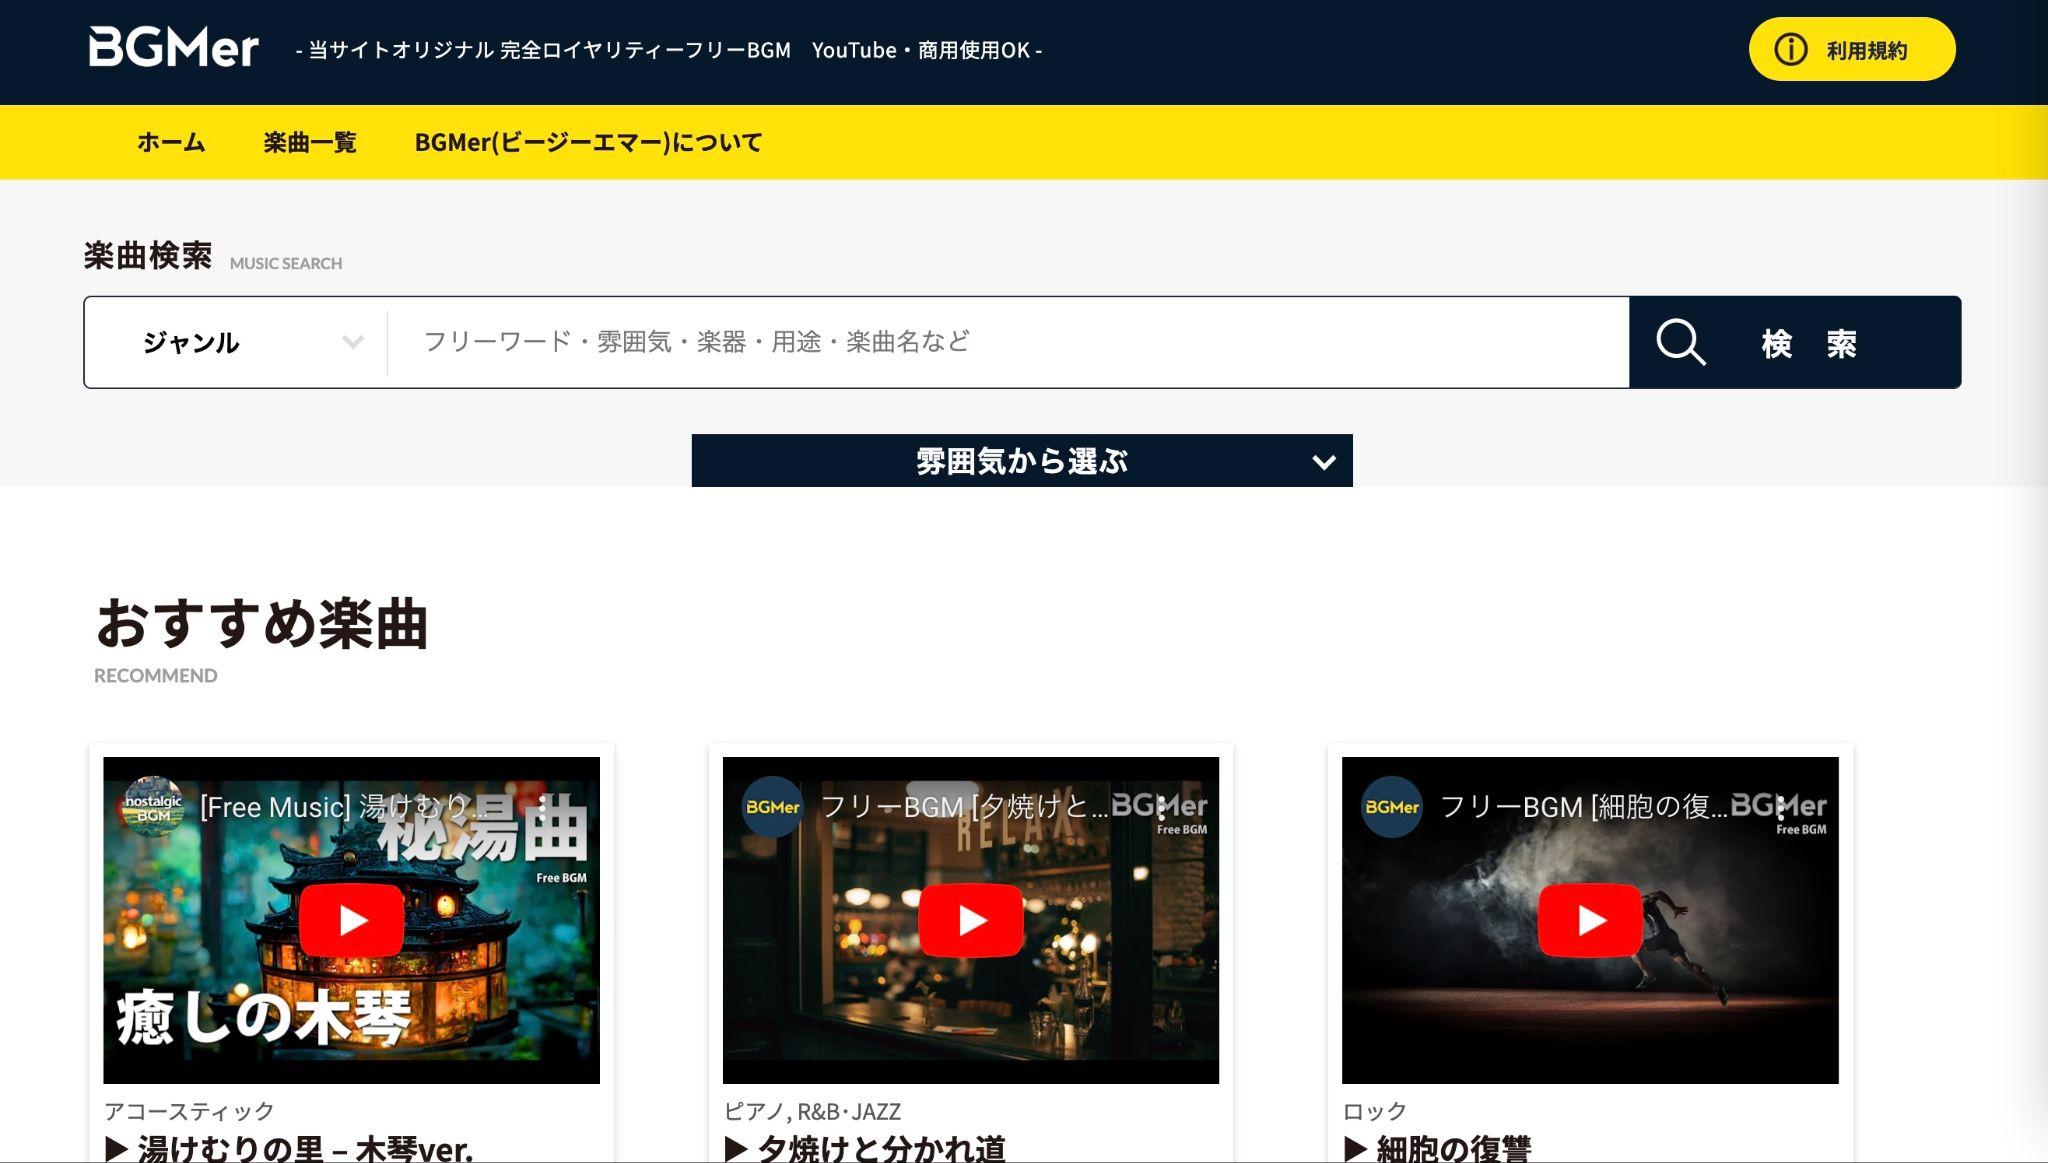Viewport: 2048px width, 1163px height.
Task: Play the 湯けむり 秘湯曲 YouTube video
Action: tap(351, 920)
